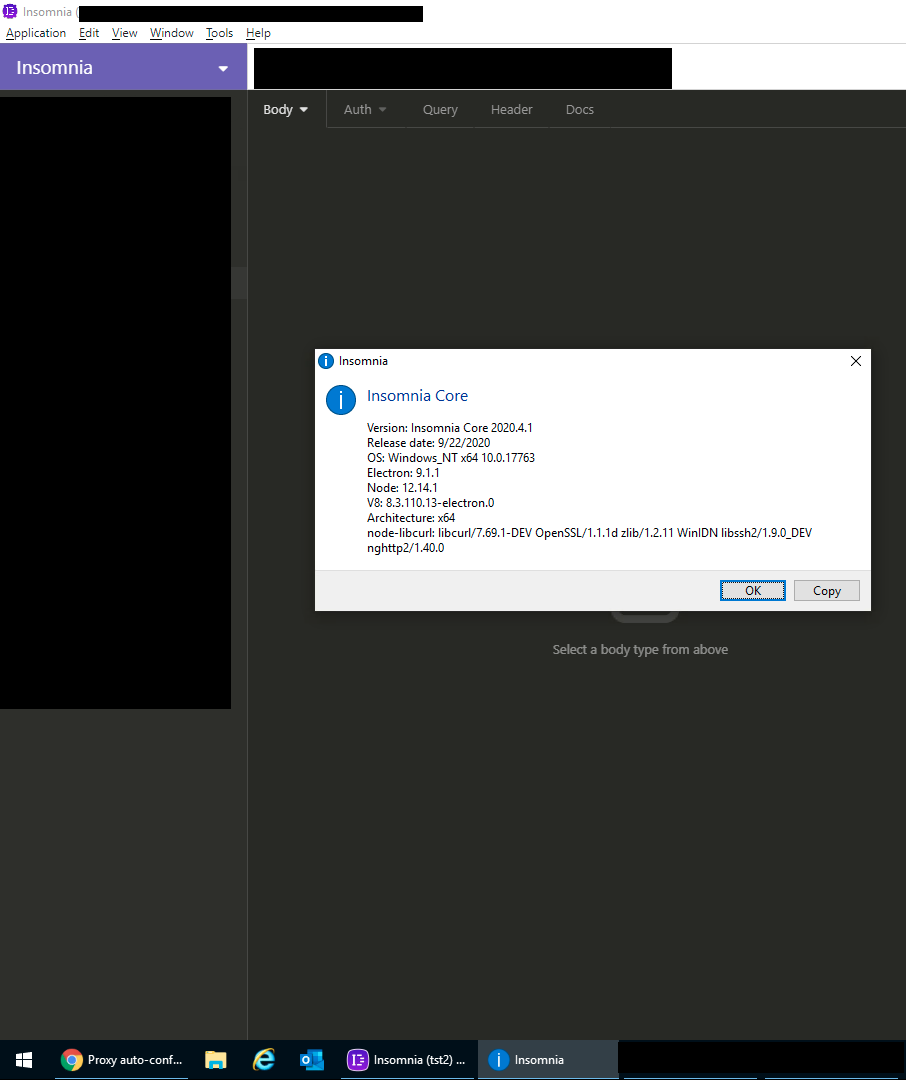
Task: Copy version info with the Copy button
Action: click(826, 590)
